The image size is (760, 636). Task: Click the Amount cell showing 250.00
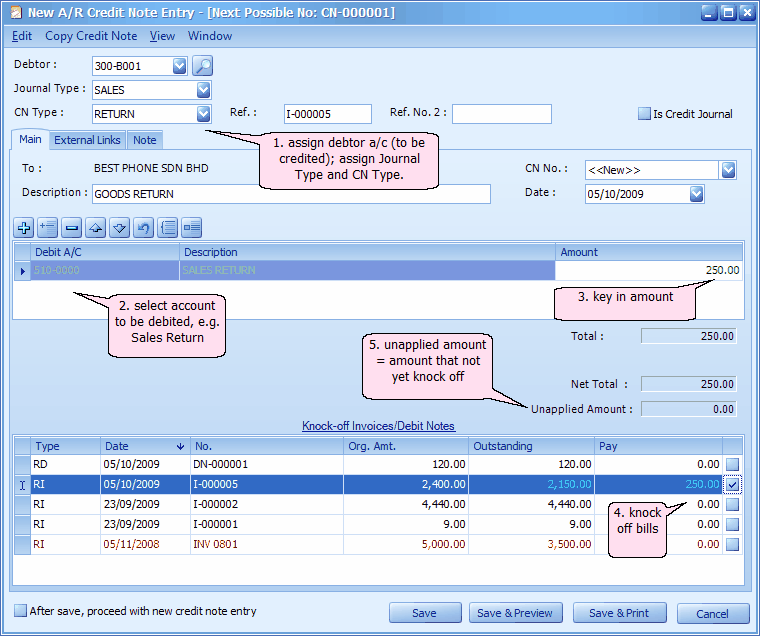pyautogui.click(x=649, y=270)
